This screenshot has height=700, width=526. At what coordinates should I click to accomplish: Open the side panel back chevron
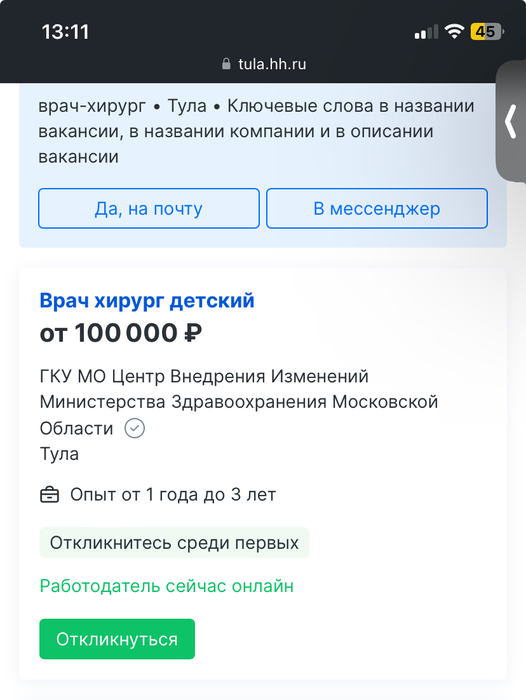click(x=511, y=121)
